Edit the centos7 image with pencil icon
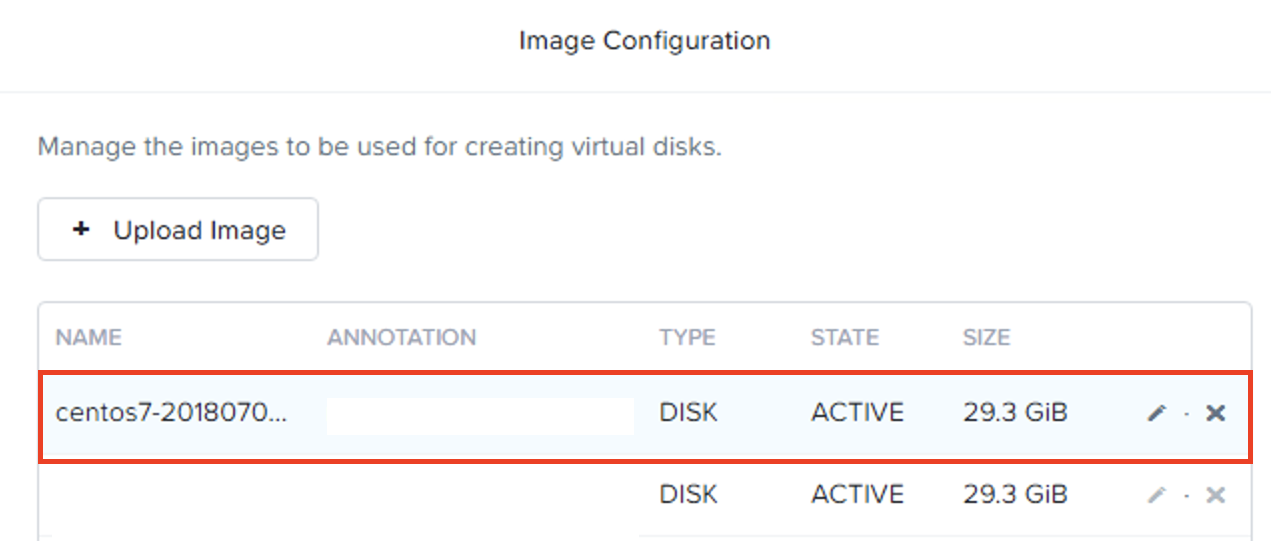The width and height of the screenshot is (1271, 541). click(1157, 413)
